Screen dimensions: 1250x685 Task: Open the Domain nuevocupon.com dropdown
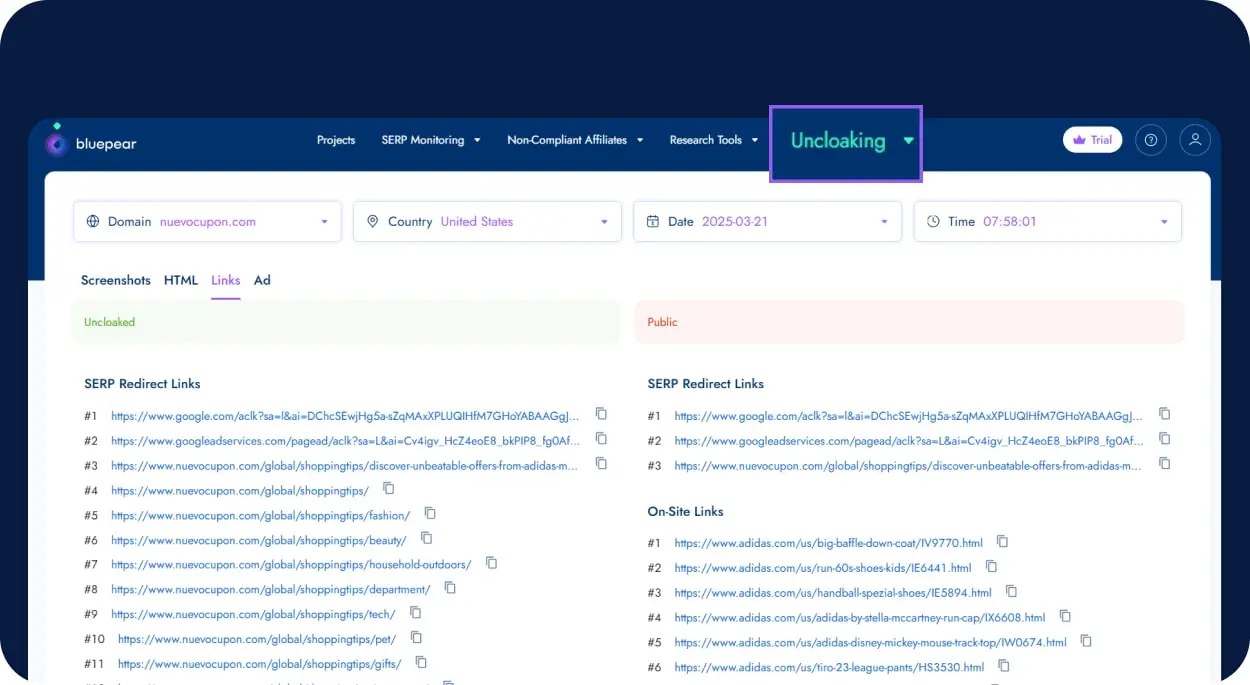tap(208, 222)
